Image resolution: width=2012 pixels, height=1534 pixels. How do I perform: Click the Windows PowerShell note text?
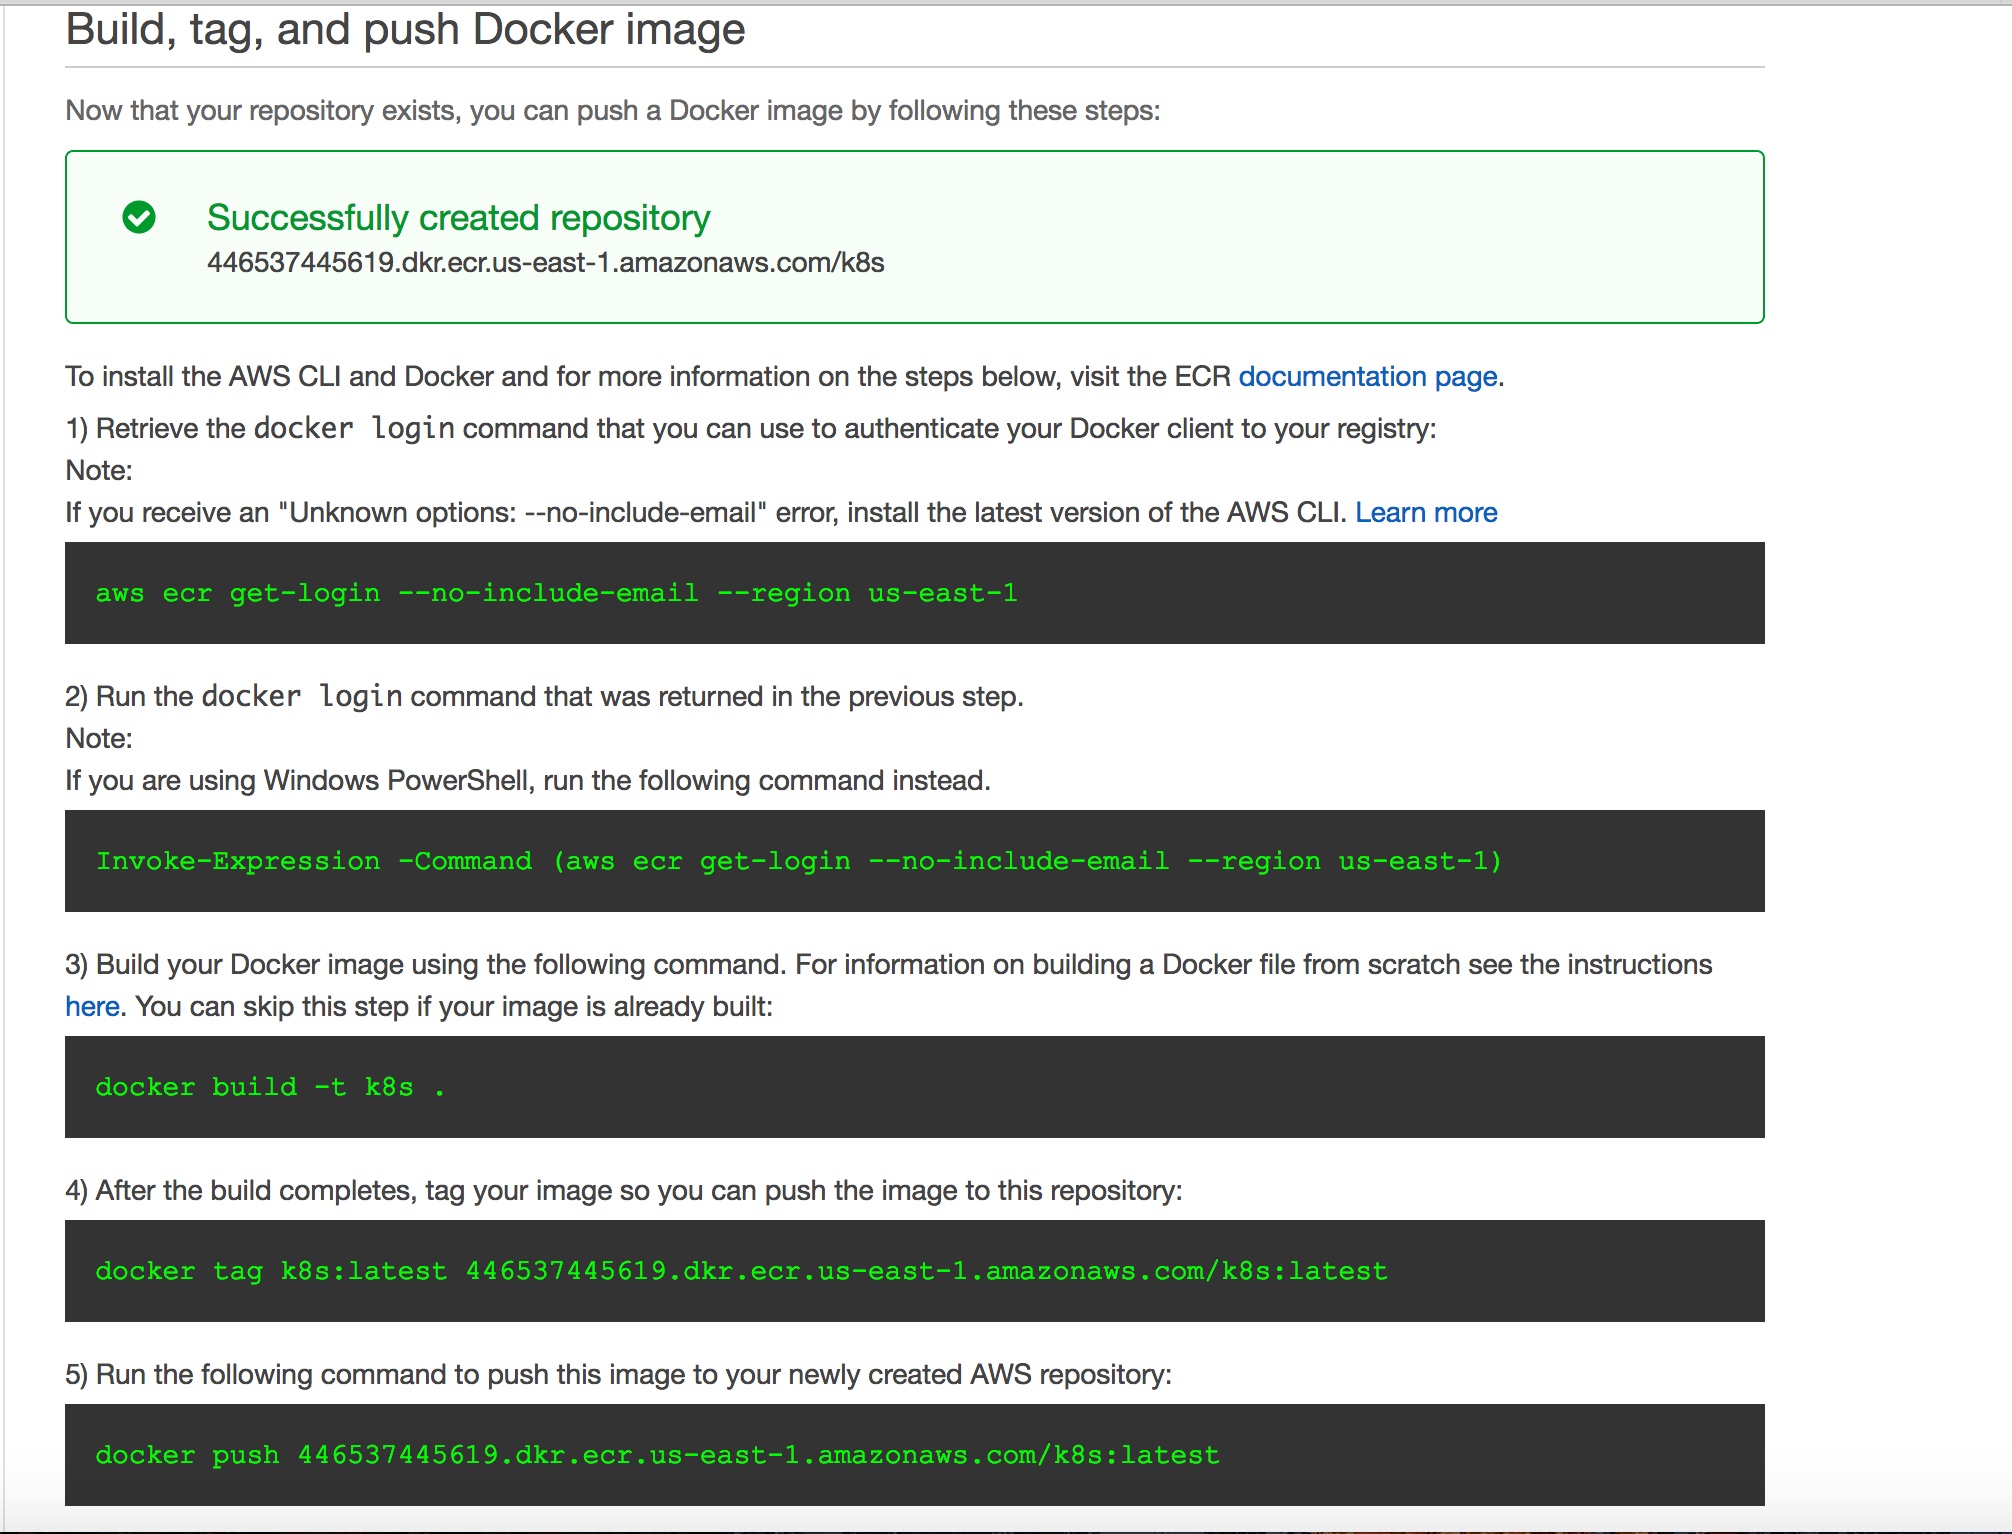point(528,780)
